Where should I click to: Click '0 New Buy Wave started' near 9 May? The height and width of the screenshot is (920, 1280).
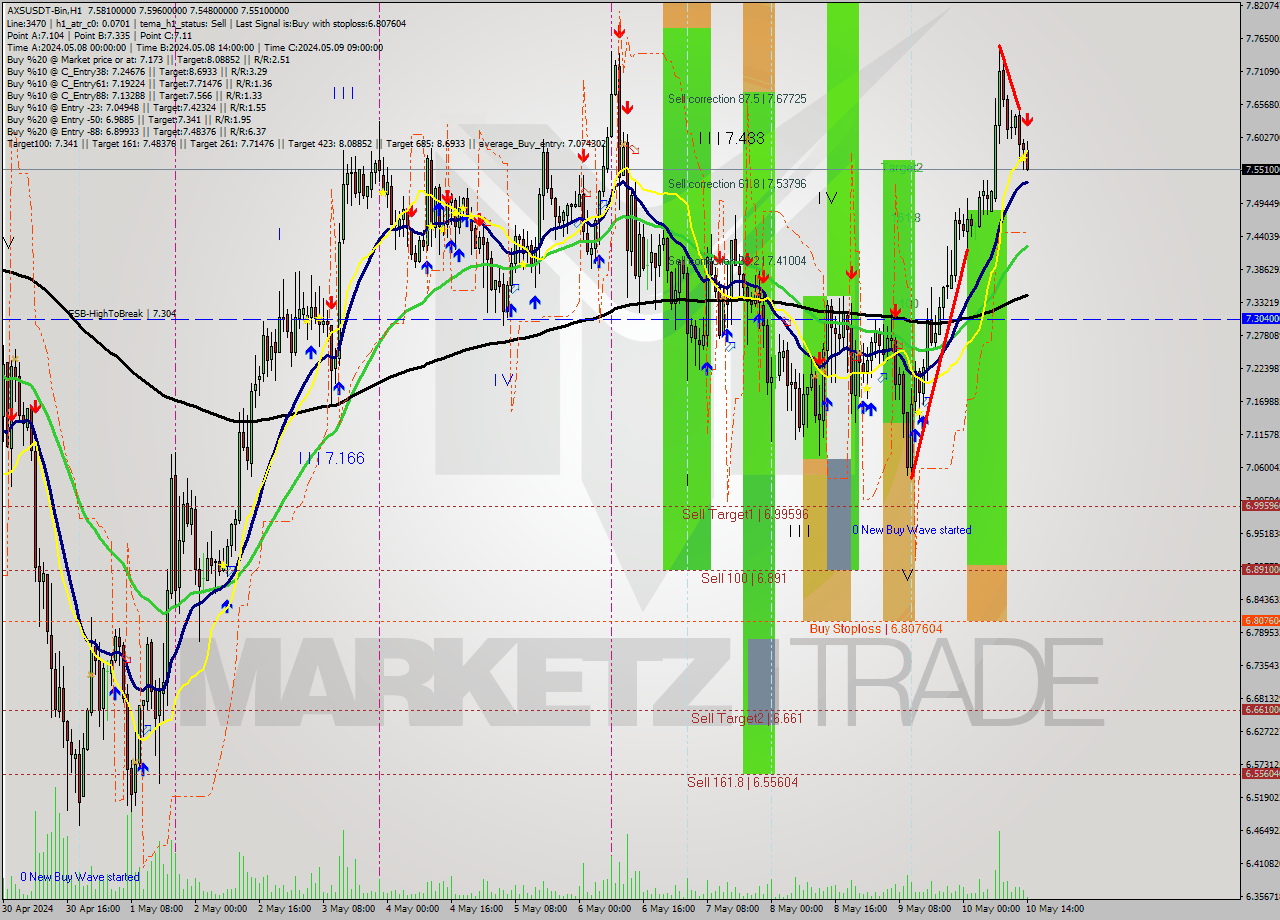tap(911, 530)
